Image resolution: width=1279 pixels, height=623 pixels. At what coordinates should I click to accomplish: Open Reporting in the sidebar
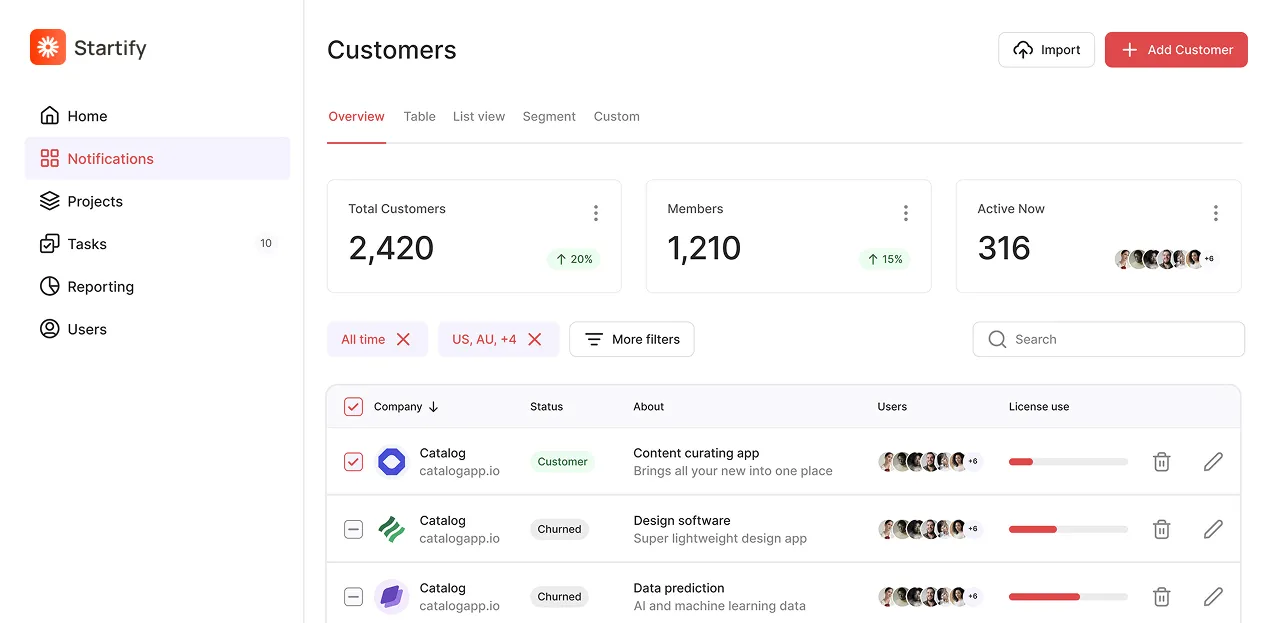[x=157, y=287]
